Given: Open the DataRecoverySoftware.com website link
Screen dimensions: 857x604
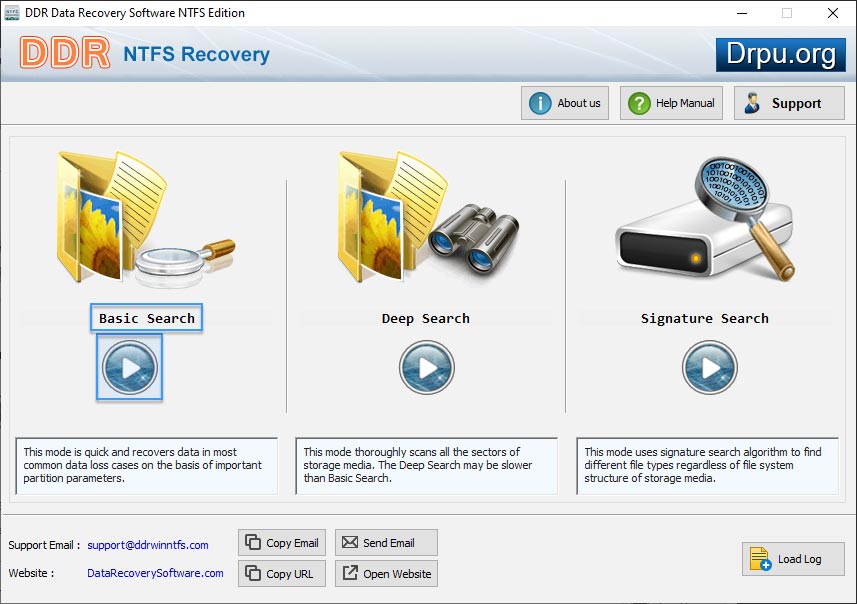Looking at the screenshot, I should [x=155, y=573].
